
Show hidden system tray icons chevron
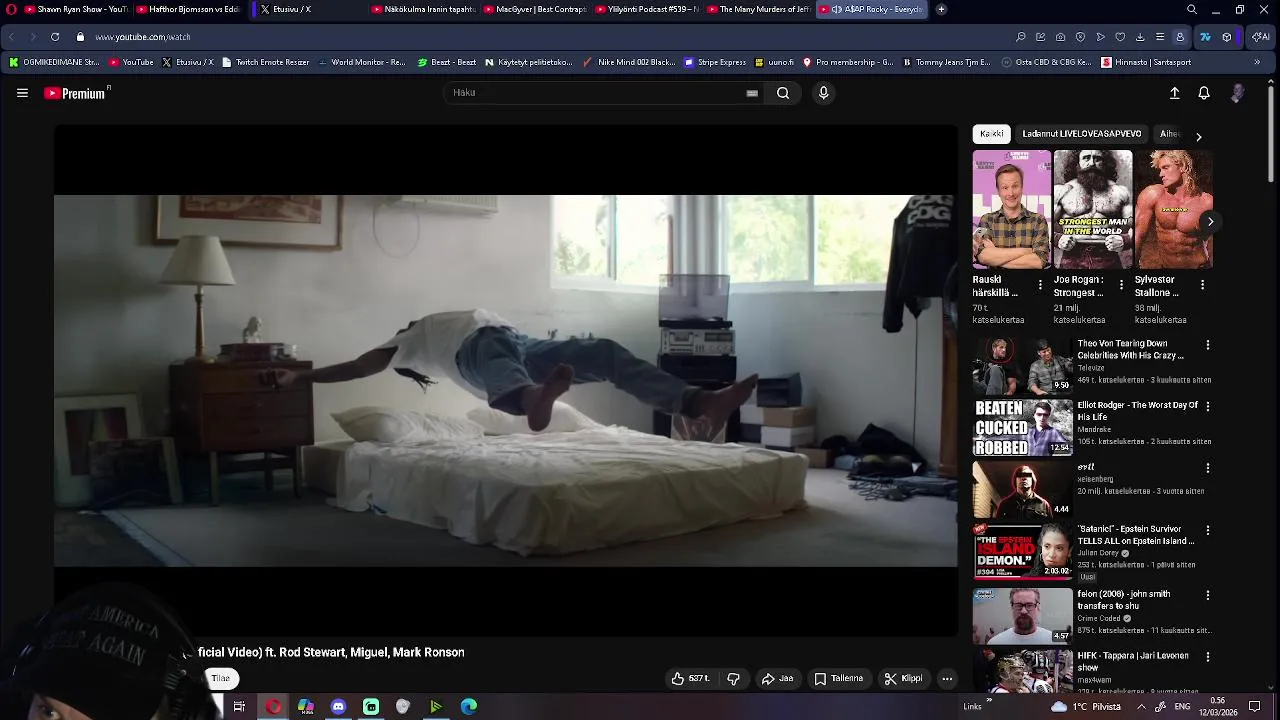tap(1141, 707)
